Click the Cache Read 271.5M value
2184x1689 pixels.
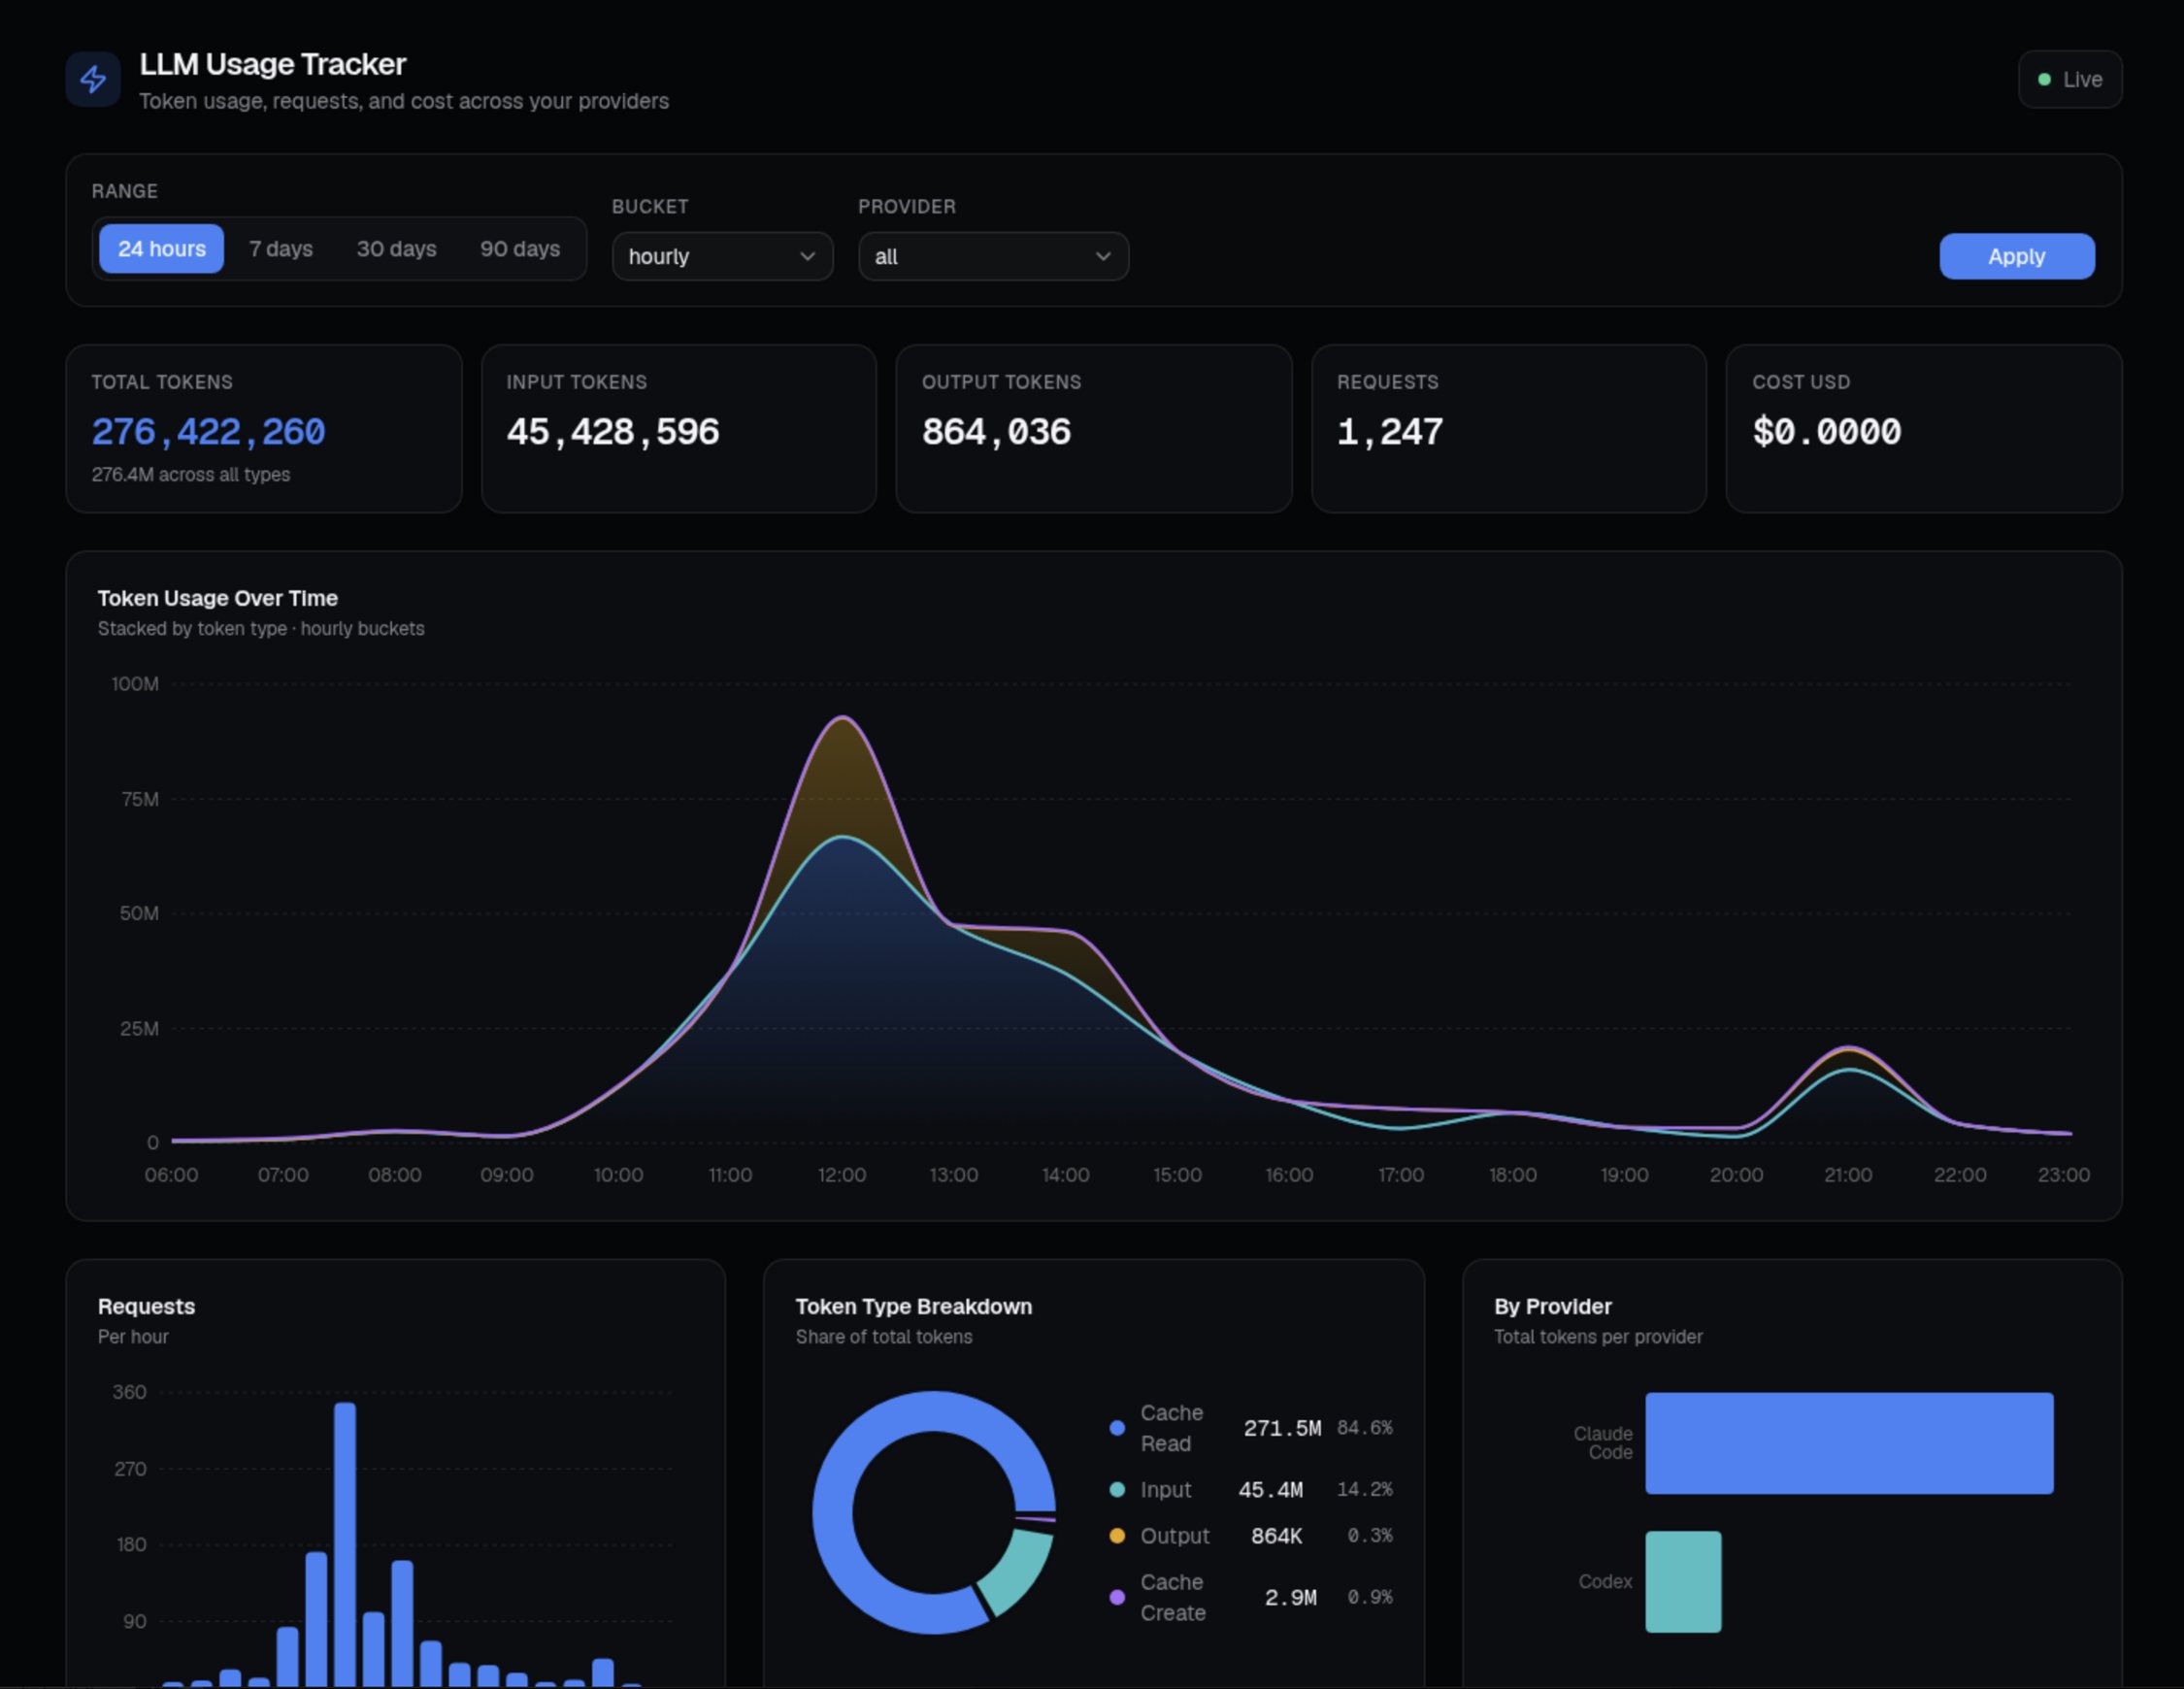tap(1282, 1428)
